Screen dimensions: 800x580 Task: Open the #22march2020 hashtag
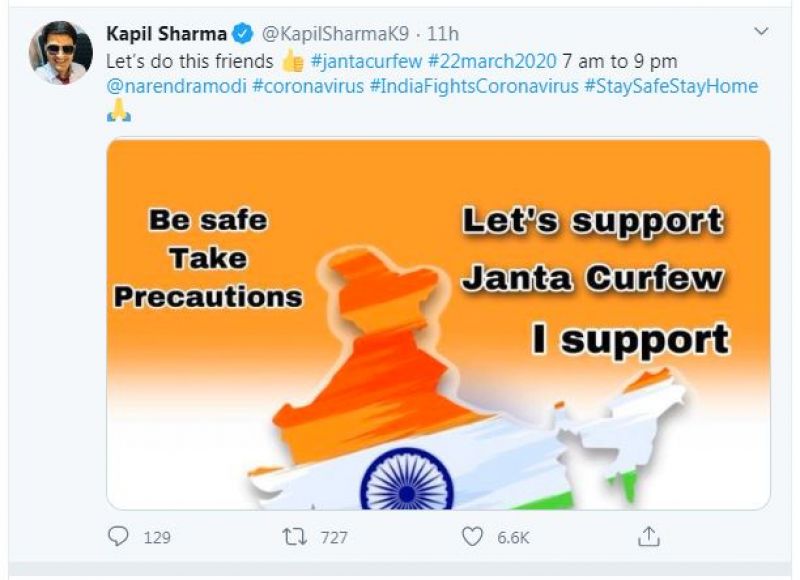coord(492,61)
